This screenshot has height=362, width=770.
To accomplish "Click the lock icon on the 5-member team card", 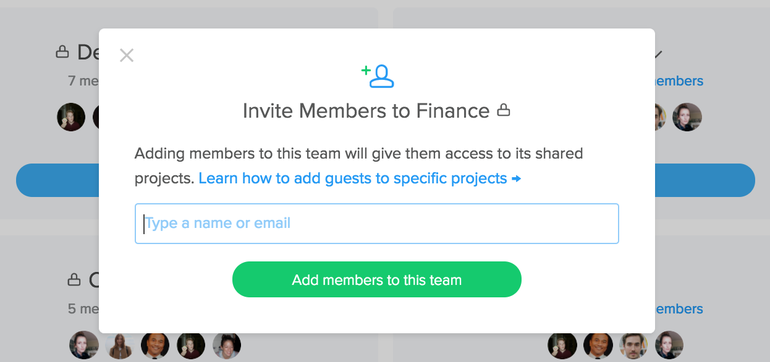I will click(x=74, y=279).
